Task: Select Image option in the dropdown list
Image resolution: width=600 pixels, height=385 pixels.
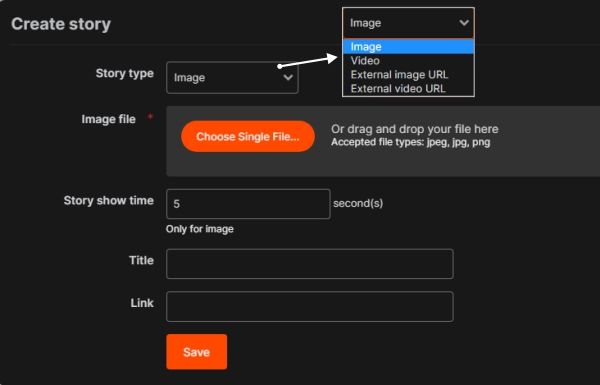Action: pos(408,47)
